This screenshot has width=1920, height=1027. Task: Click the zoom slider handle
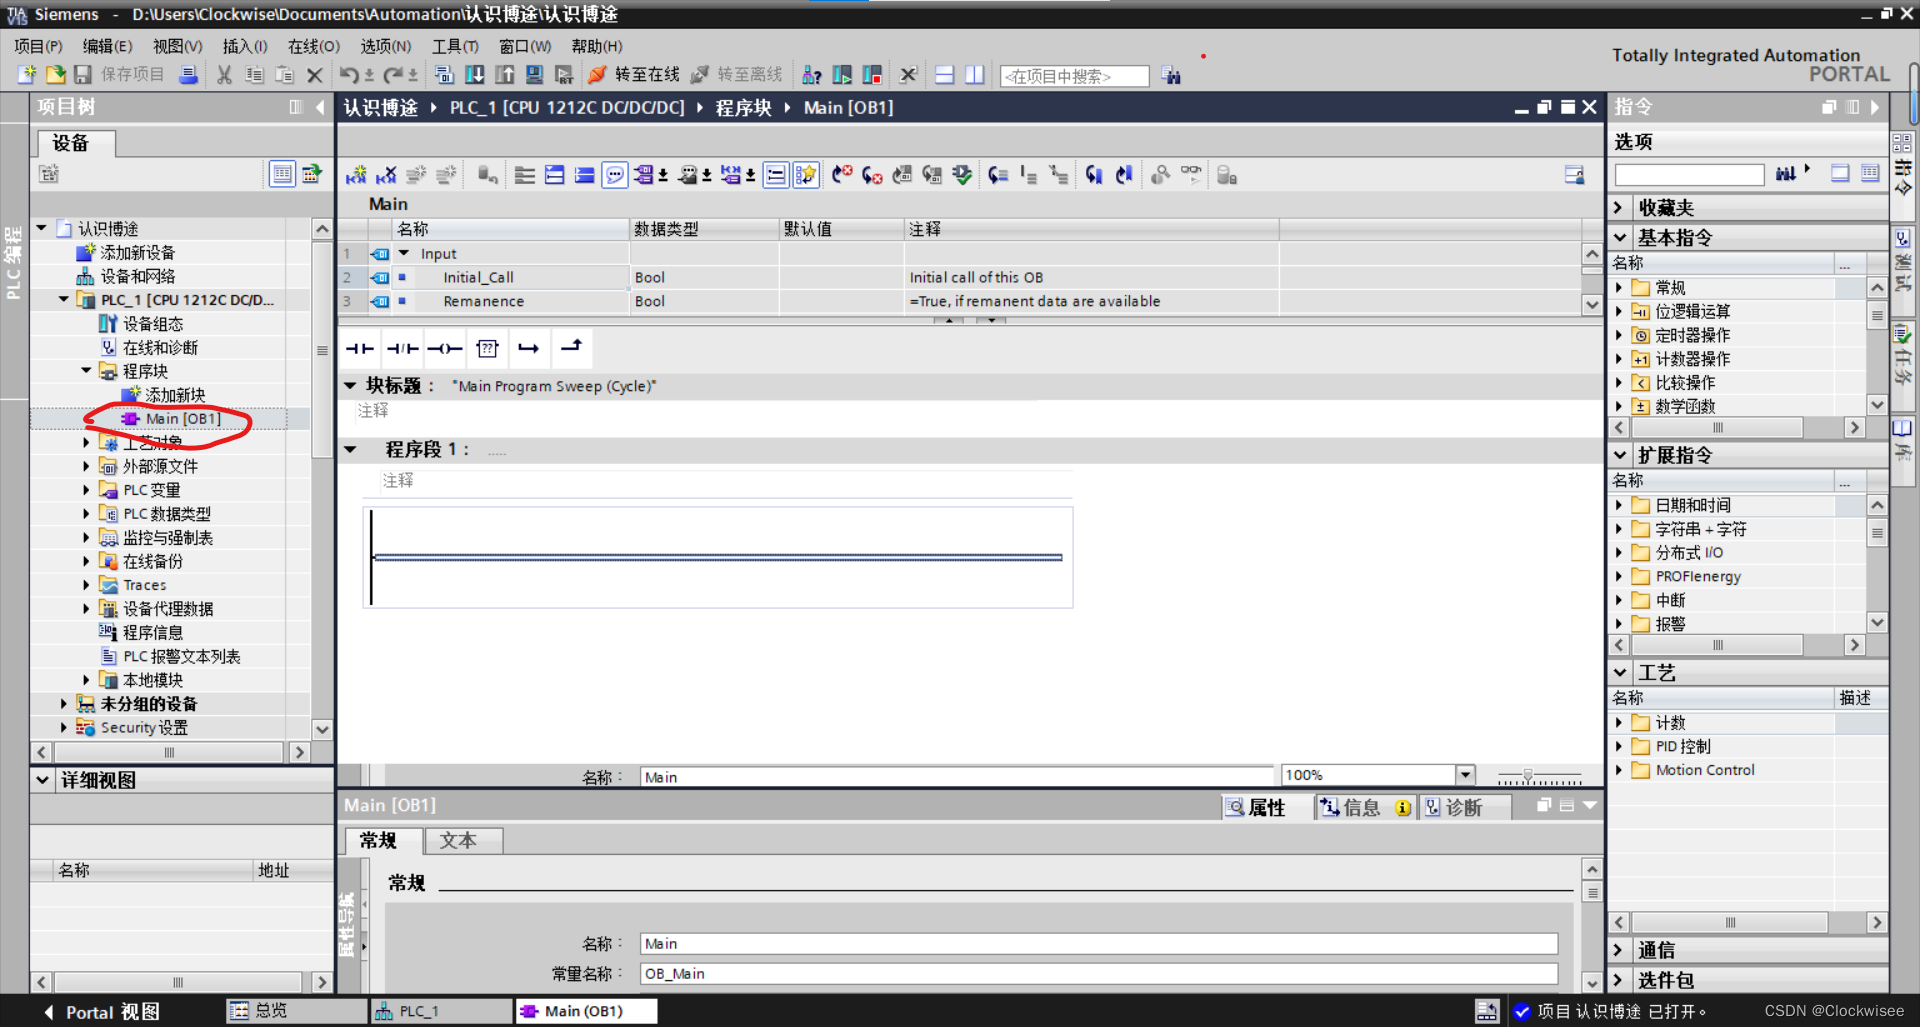click(x=1528, y=774)
